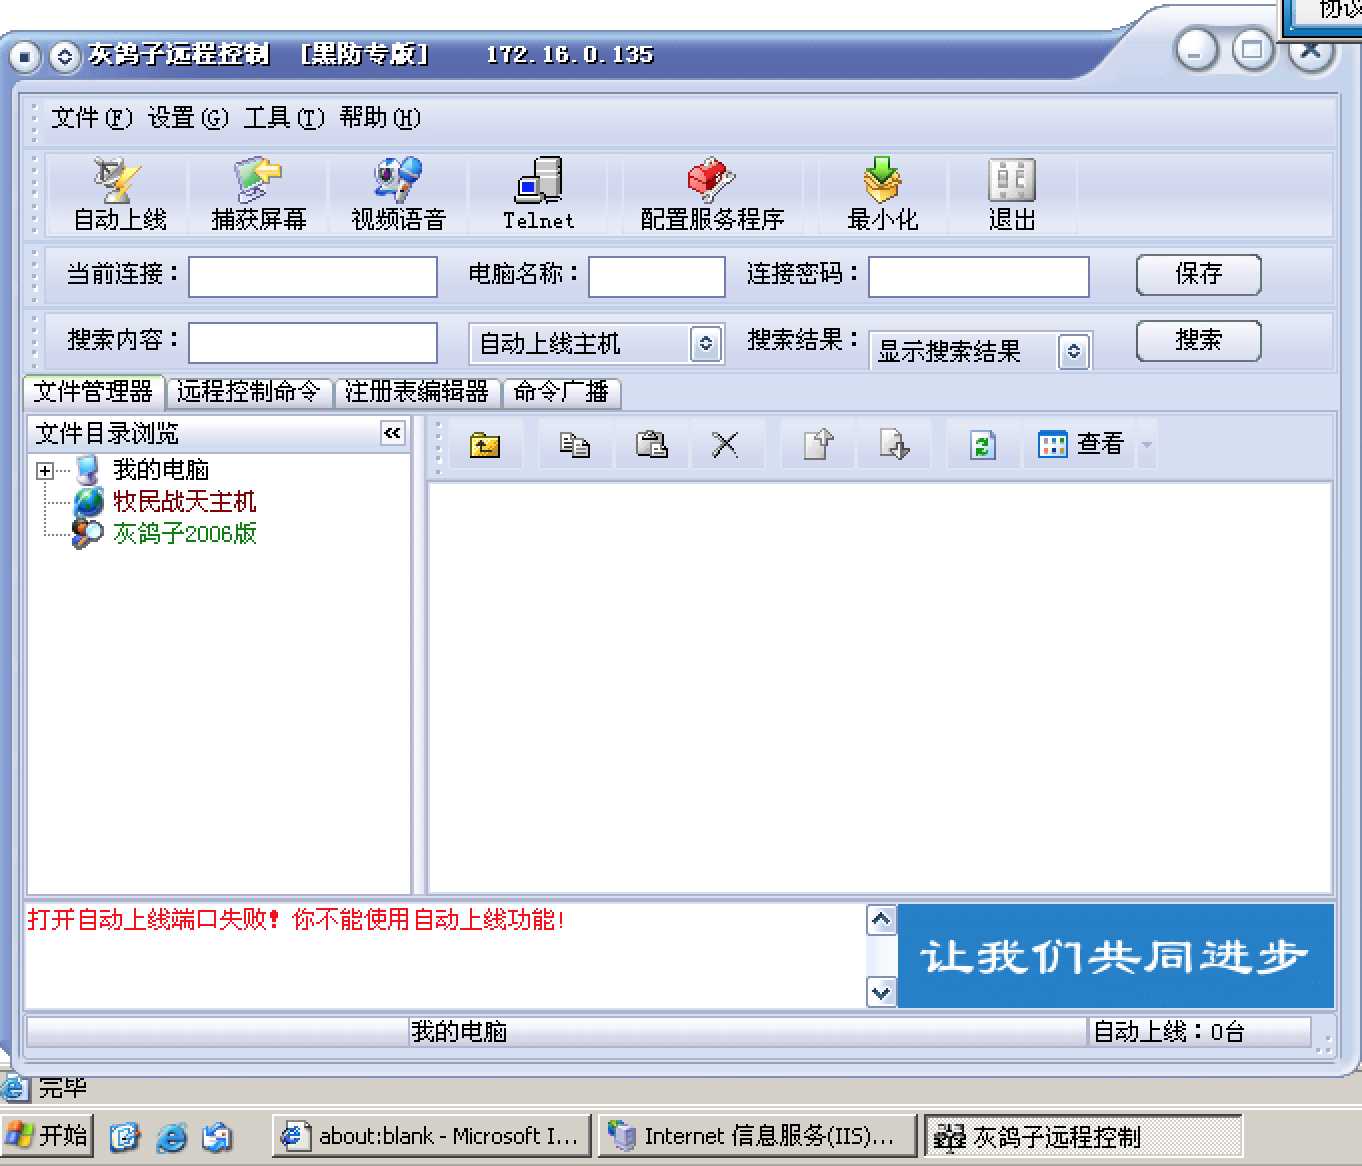Click the 查看 view mode button

coord(1081,444)
